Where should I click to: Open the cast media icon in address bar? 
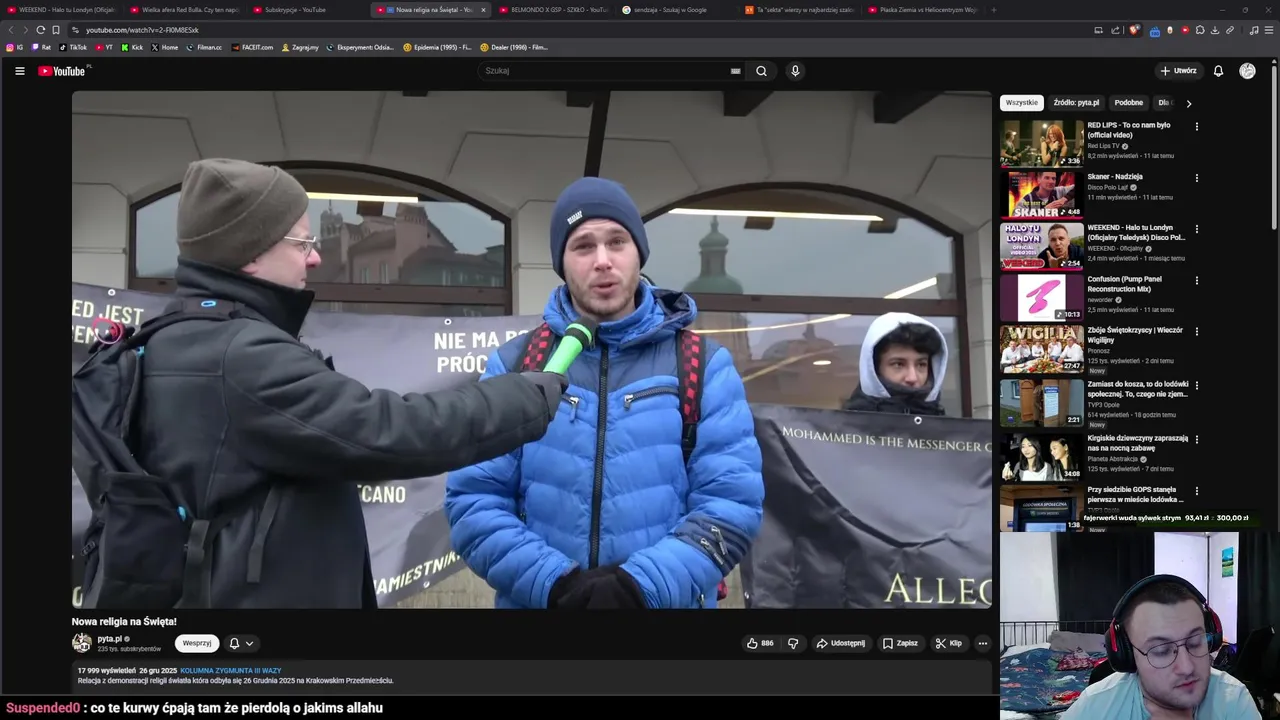(x=1098, y=30)
